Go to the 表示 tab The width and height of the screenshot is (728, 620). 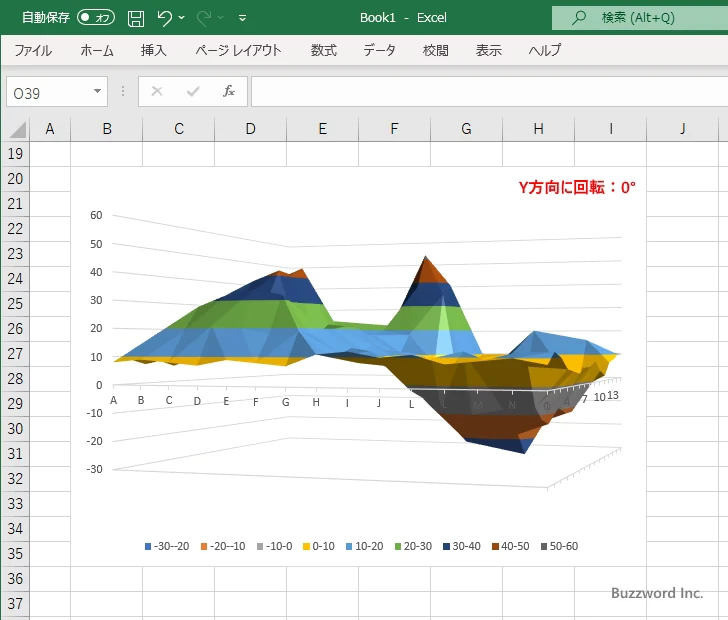tap(488, 50)
